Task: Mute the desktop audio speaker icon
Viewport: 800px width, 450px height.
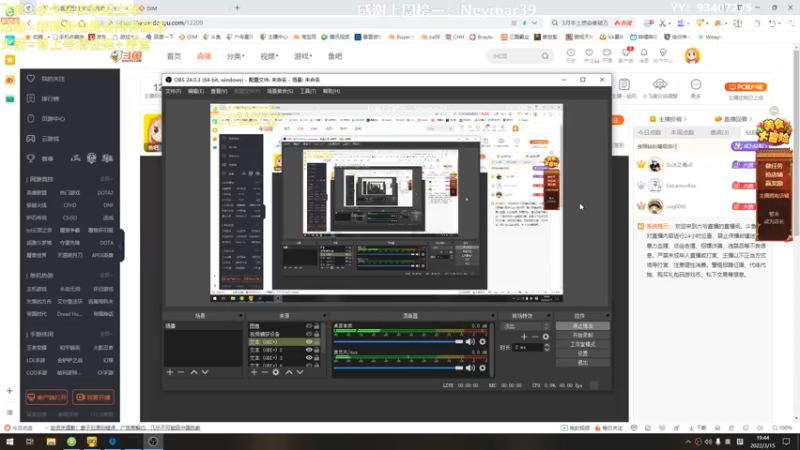Action: point(470,341)
